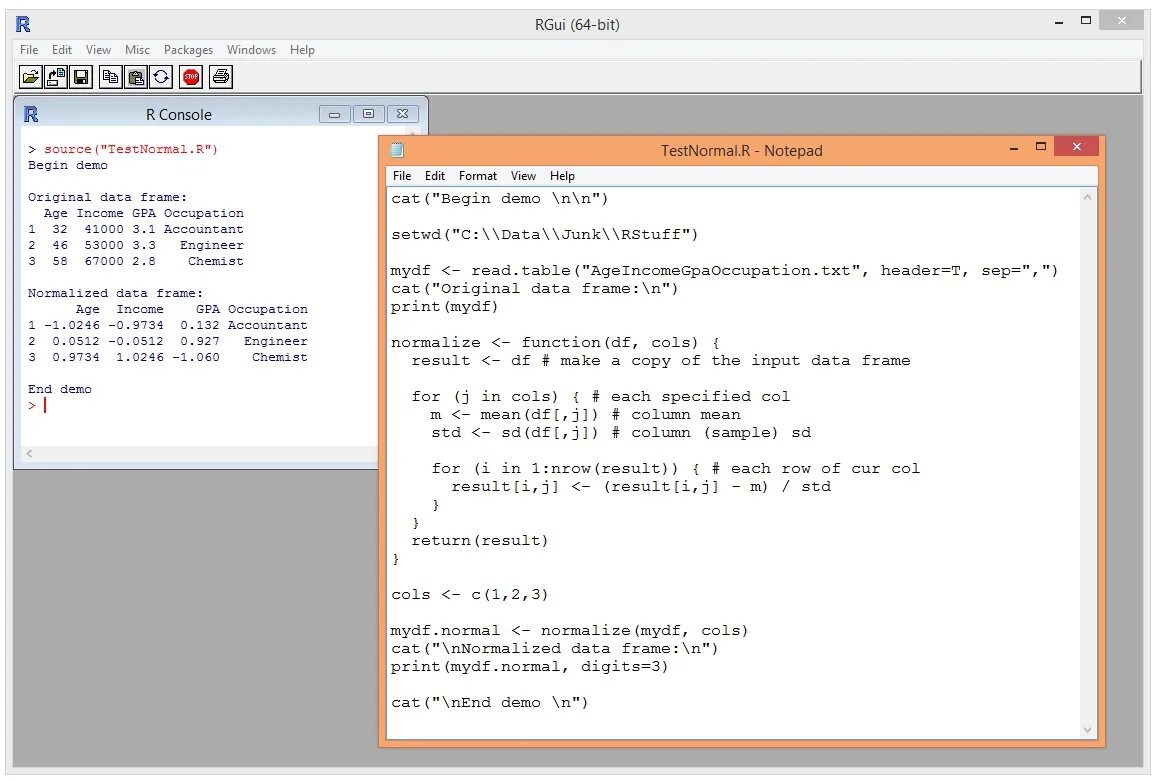Click the Notepad title bar document icon
1156x781 pixels.
pyautogui.click(x=397, y=150)
